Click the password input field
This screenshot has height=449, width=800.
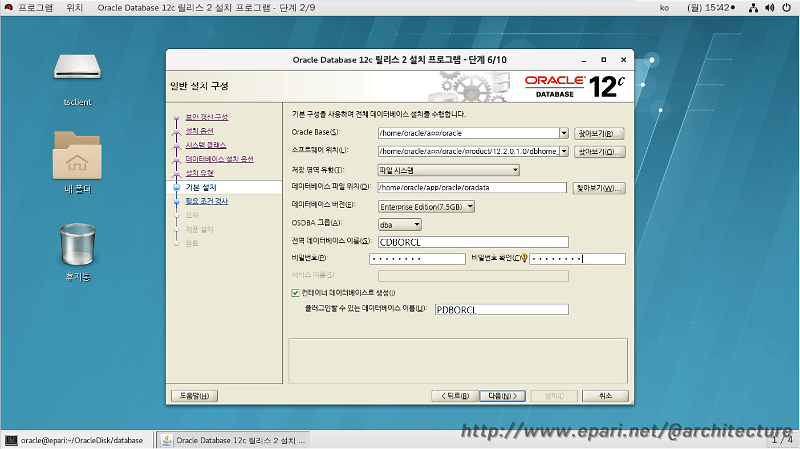tap(417, 259)
